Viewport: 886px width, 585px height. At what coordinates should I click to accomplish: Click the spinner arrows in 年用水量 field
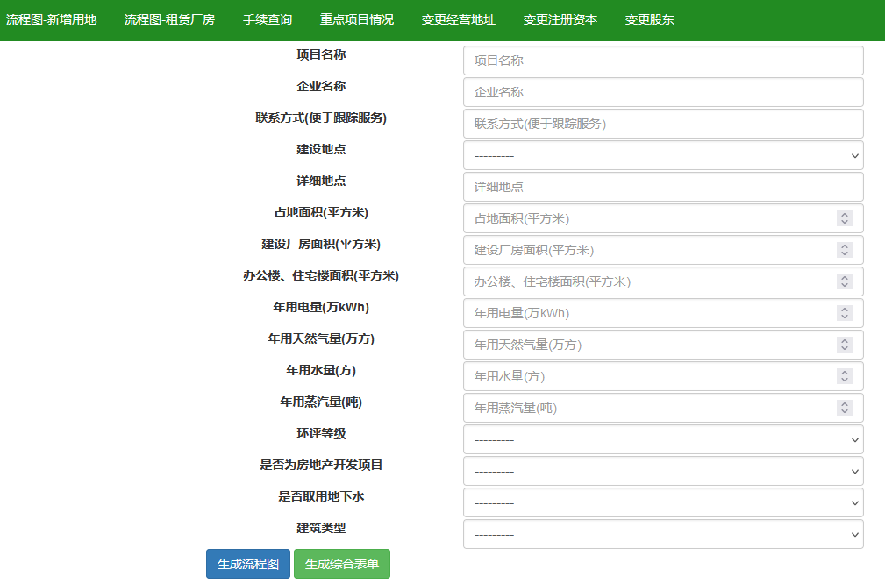pyautogui.click(x=844, y=376)
